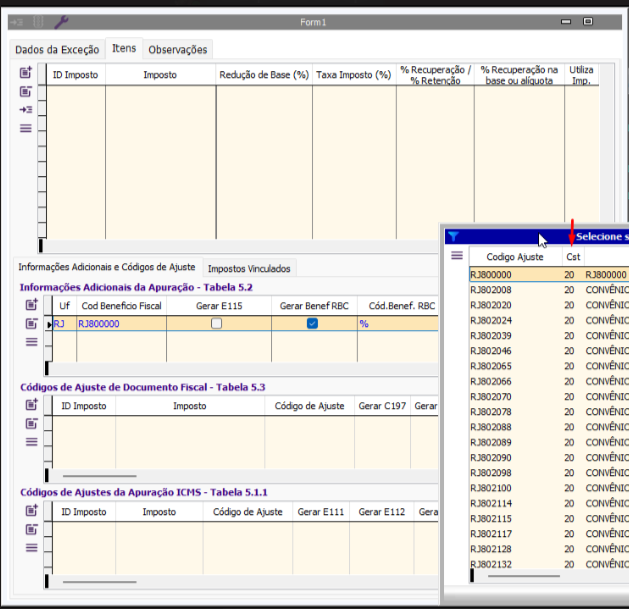629x609 pixels.
Task: Click add-row icon beside the Itens grid
Action: pos(26,73)
